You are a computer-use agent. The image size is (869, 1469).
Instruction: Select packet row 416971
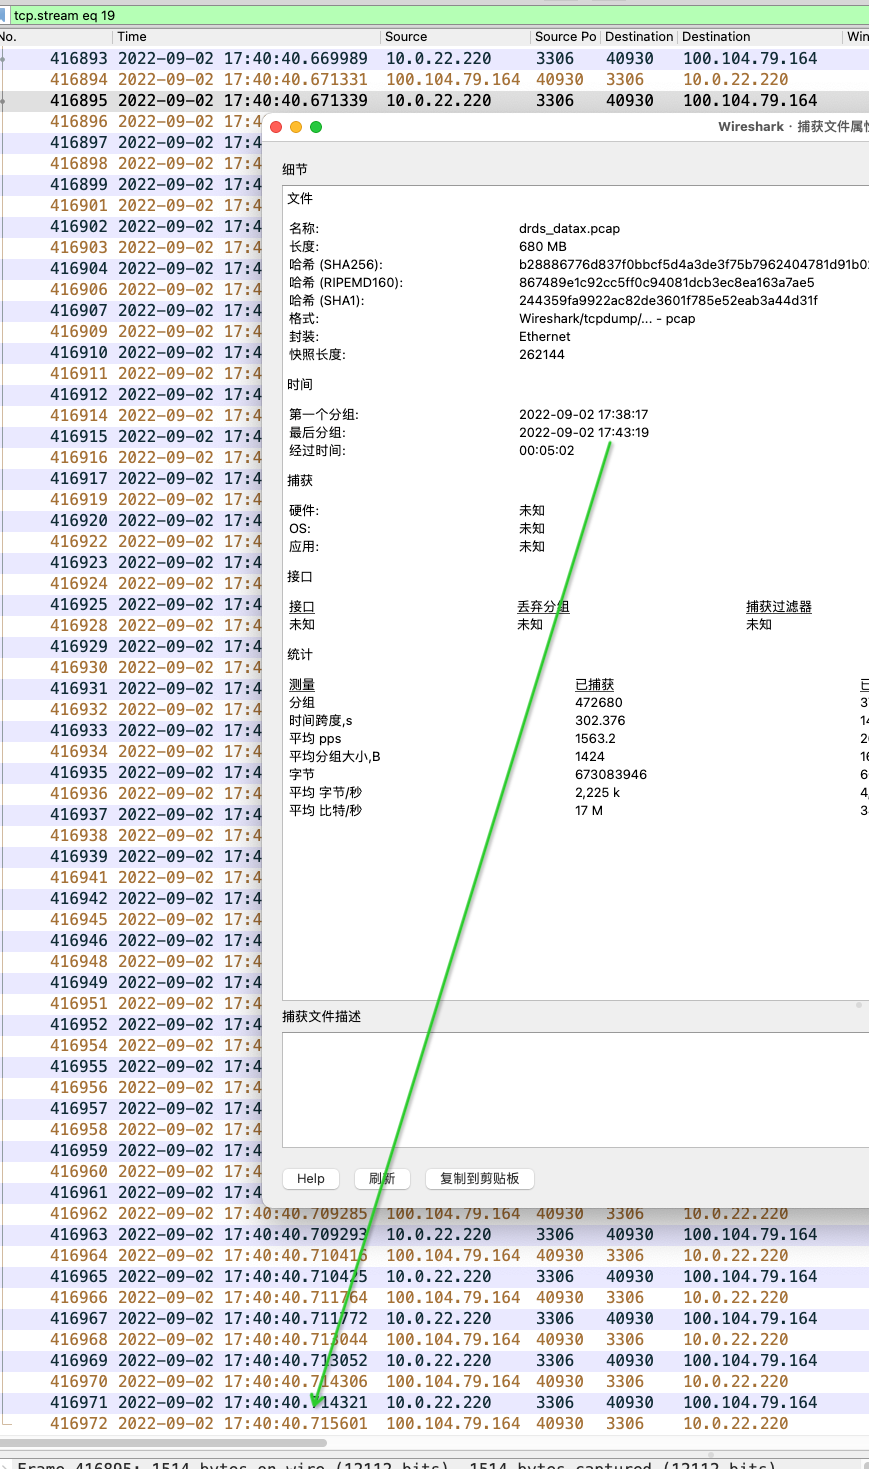(434, 1403)
